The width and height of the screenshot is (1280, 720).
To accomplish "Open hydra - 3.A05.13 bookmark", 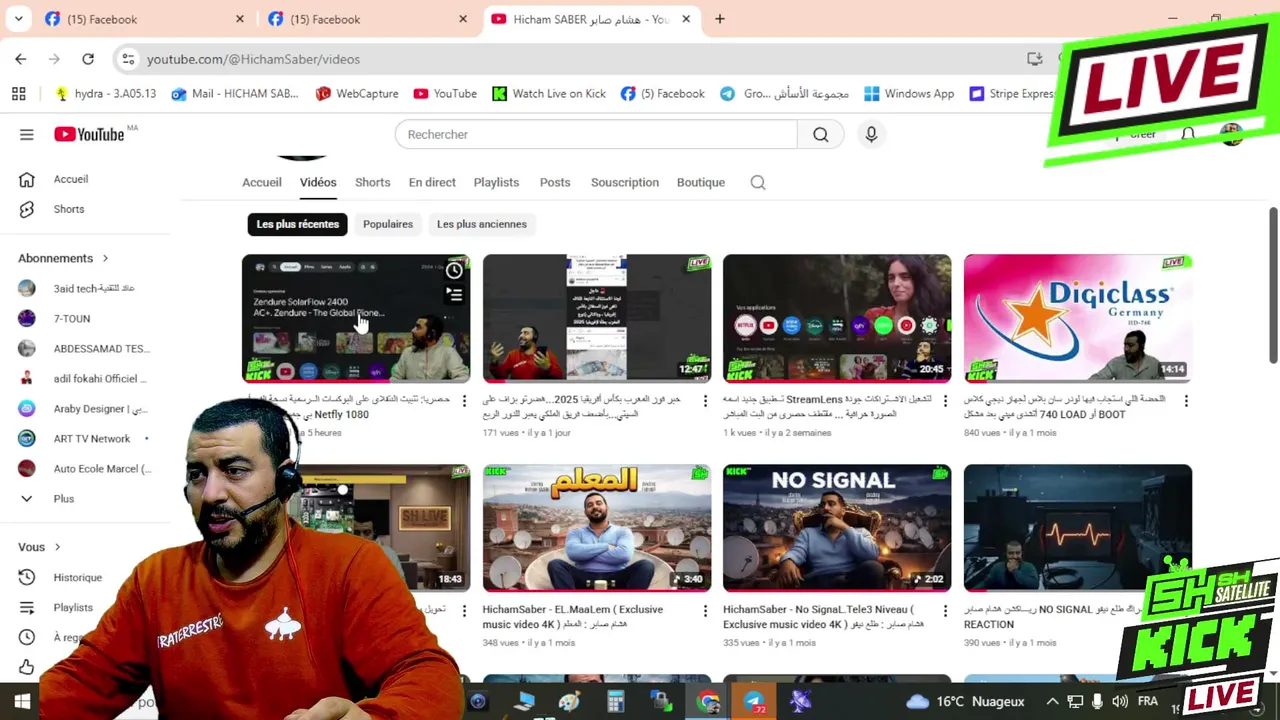I will coord(106,93).
